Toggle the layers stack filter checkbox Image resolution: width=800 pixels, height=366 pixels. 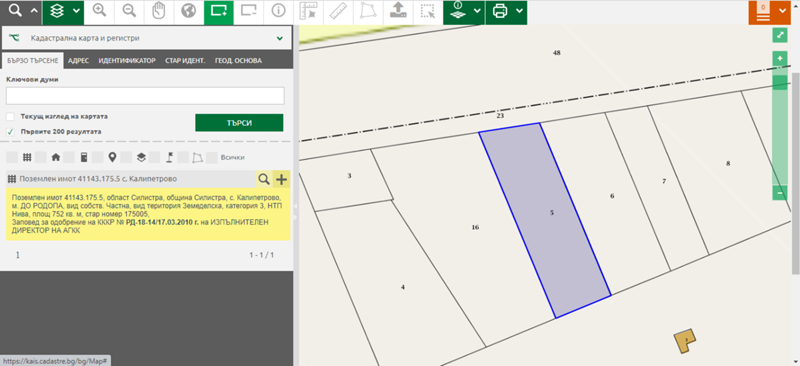[127, 157]
